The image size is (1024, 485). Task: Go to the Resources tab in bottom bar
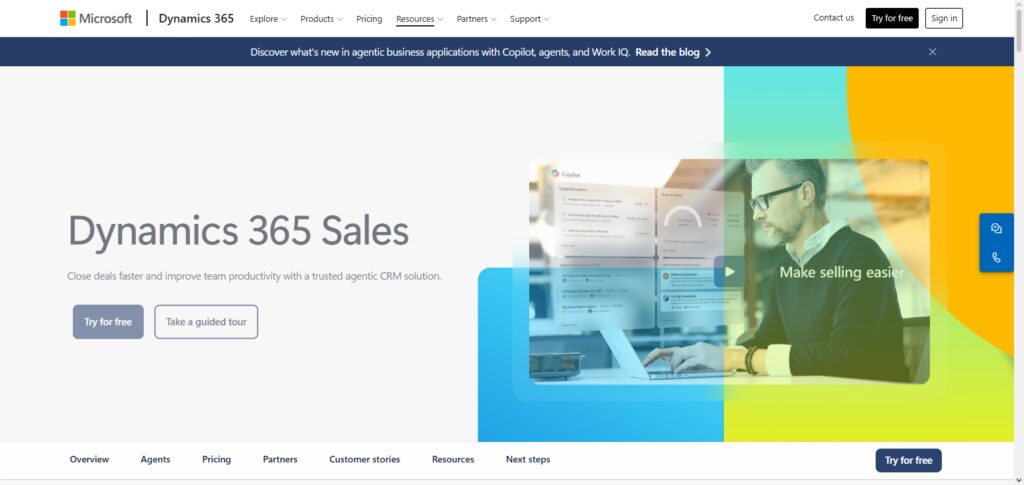[x=453, y=460]
